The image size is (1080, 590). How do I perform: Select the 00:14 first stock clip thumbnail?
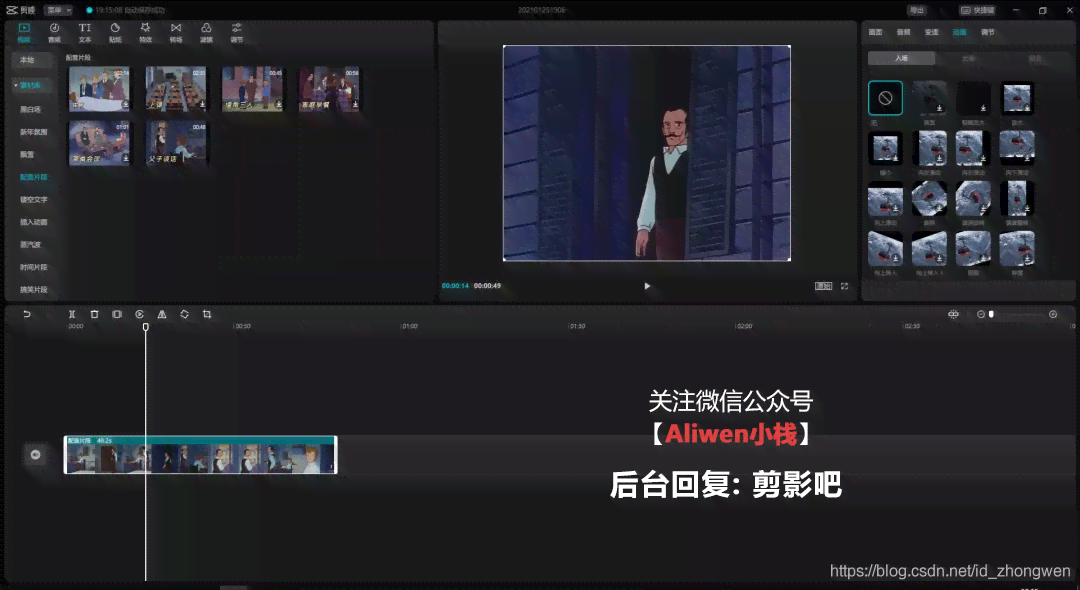coord(99,89)
